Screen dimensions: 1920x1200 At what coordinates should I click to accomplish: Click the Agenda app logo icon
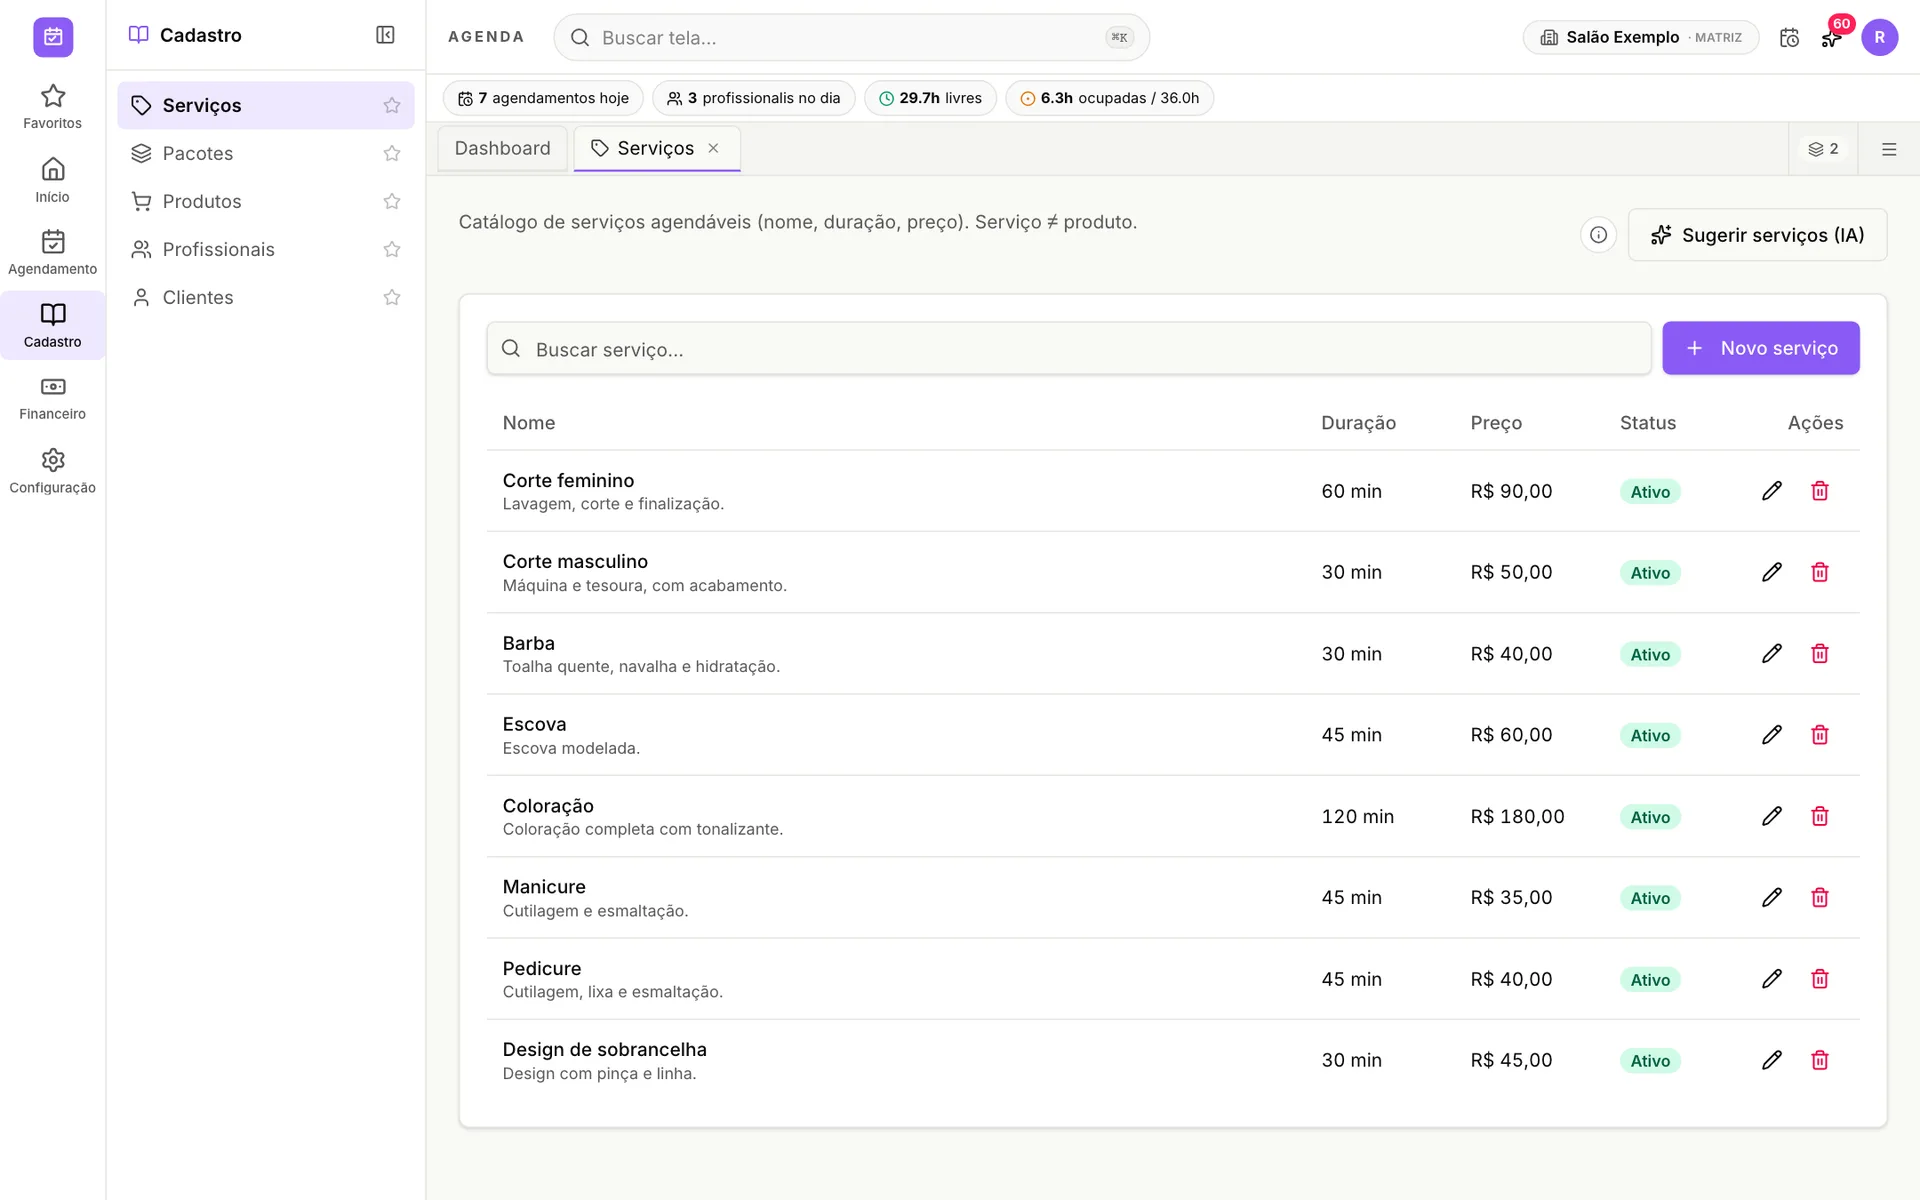point(52,37)
